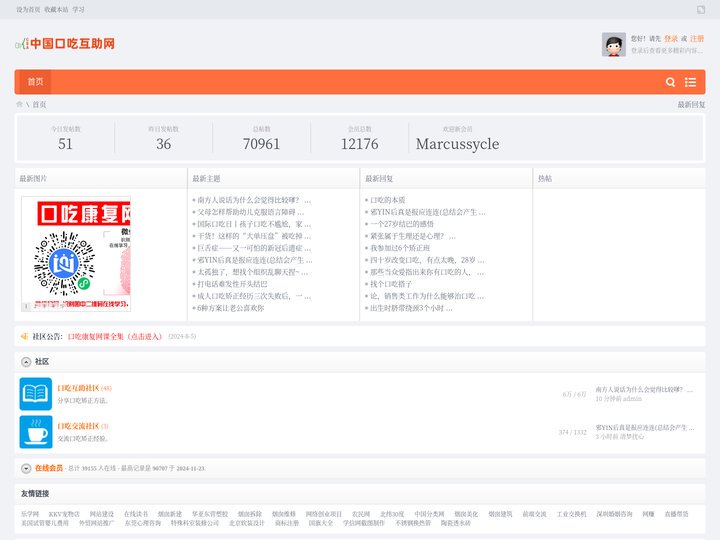
Task: Open topic 打电话难发性开头结巴
Action: (232, 284)
